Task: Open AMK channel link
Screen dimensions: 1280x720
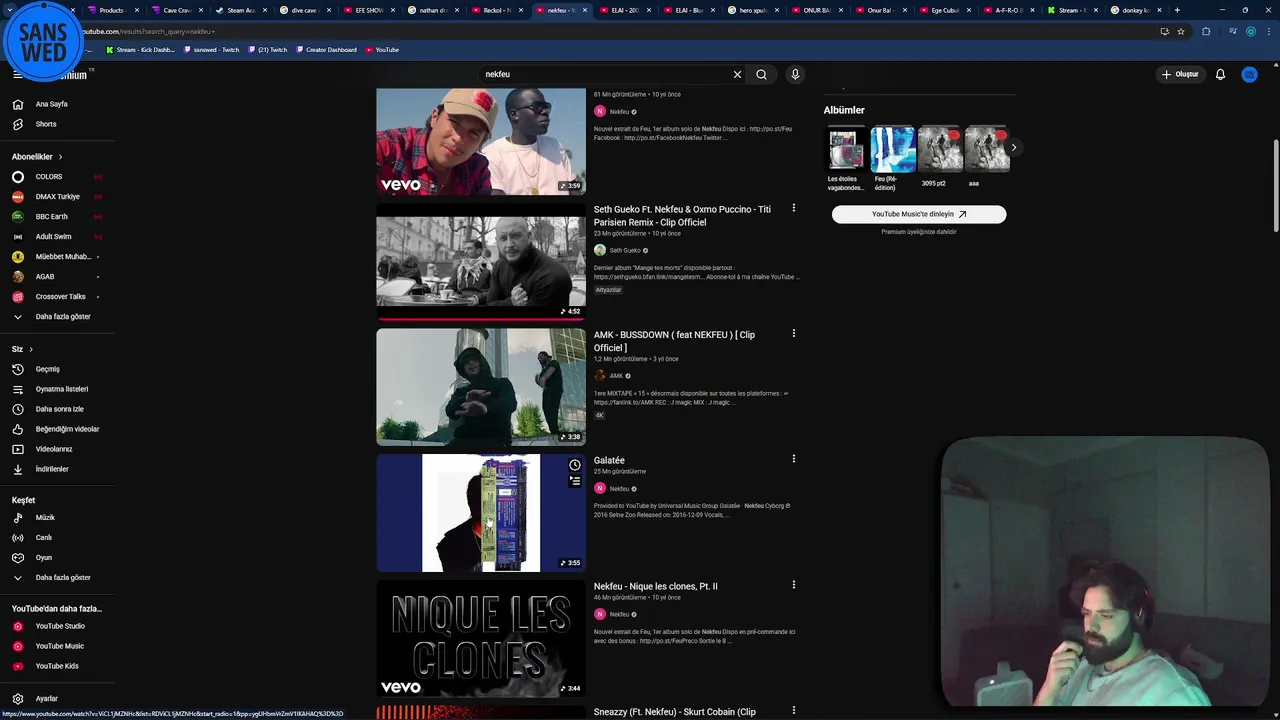Action: [x=616, y=376]
